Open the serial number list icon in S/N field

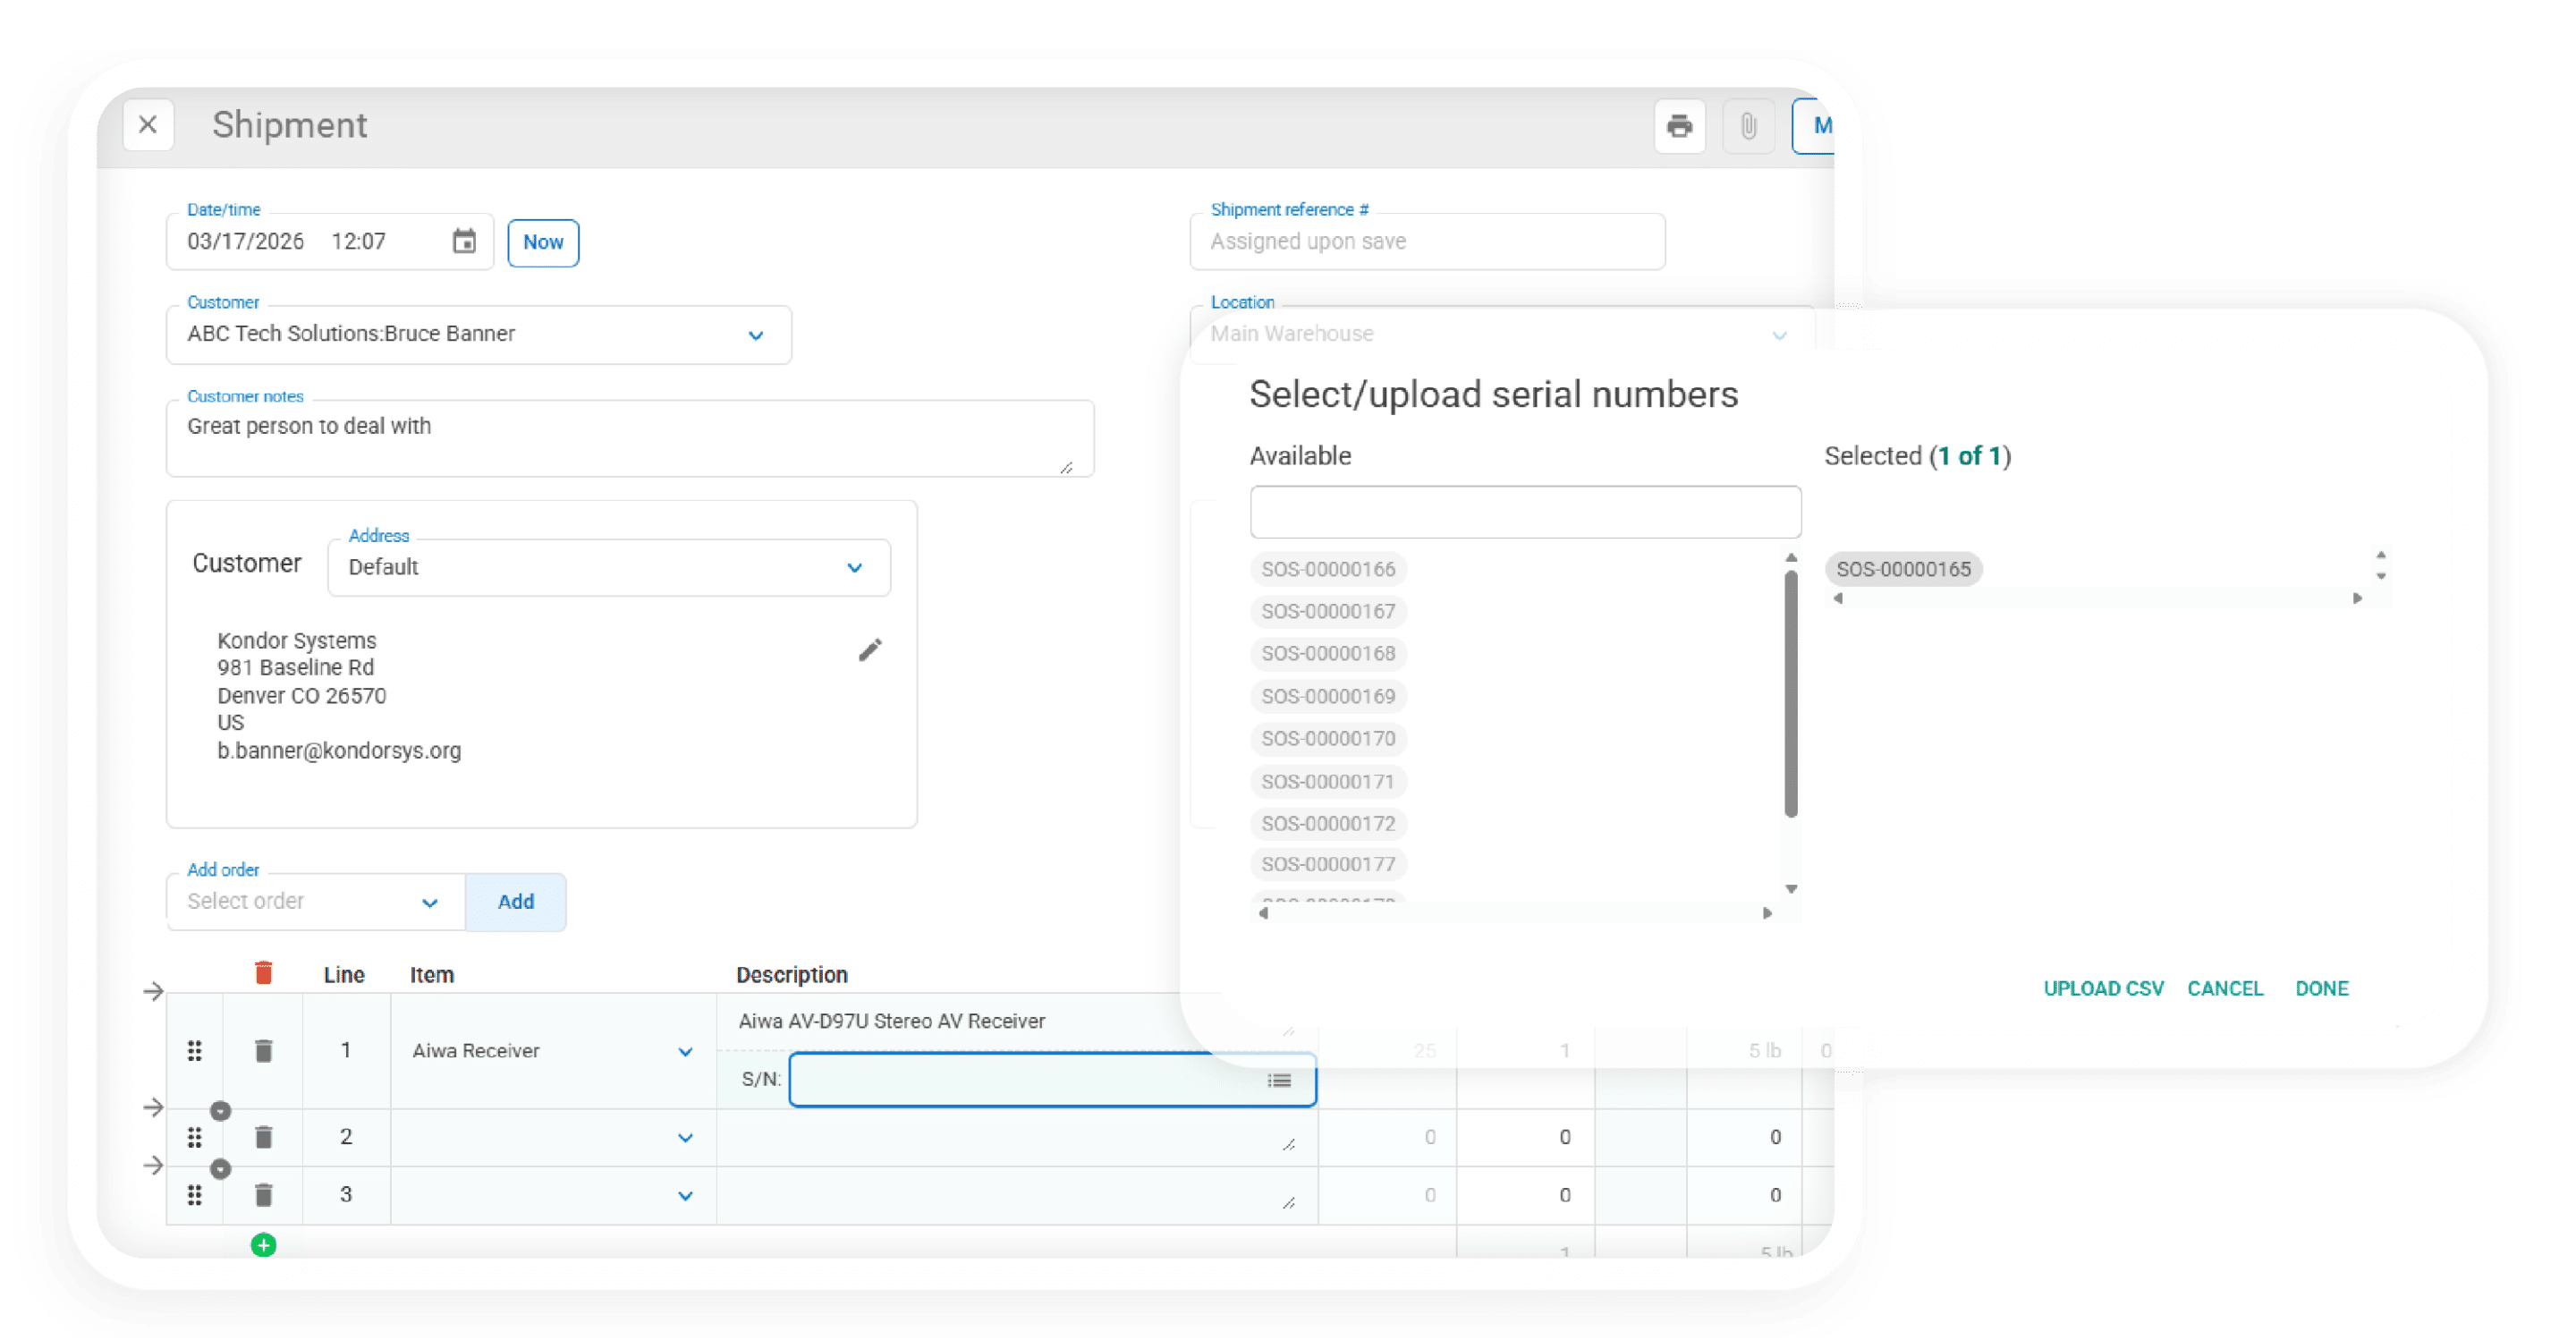[1279, 1080]
